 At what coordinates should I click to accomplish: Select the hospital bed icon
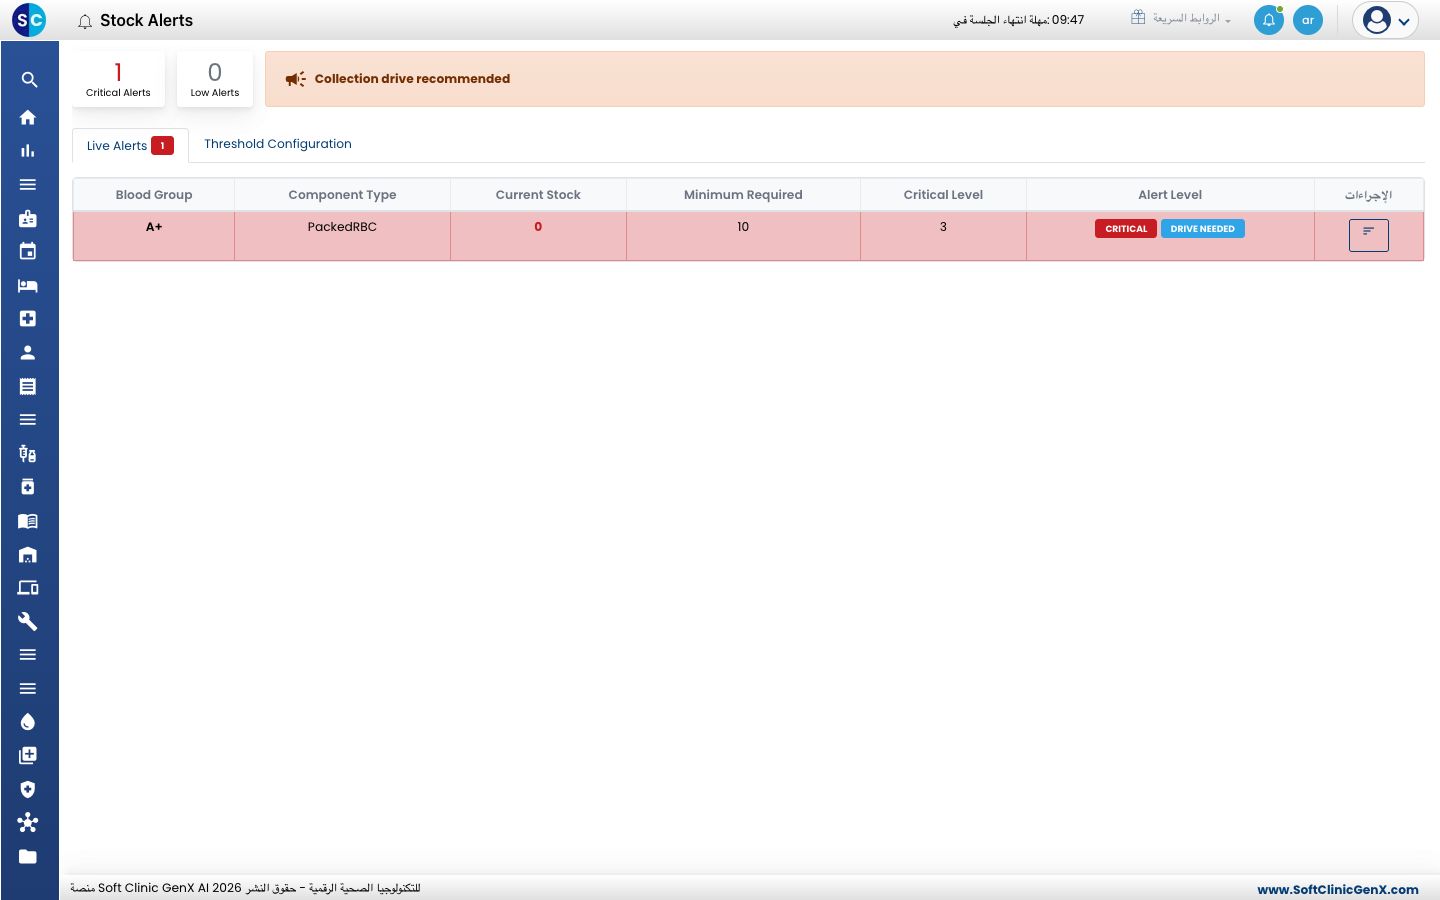(x=28, y=286)
